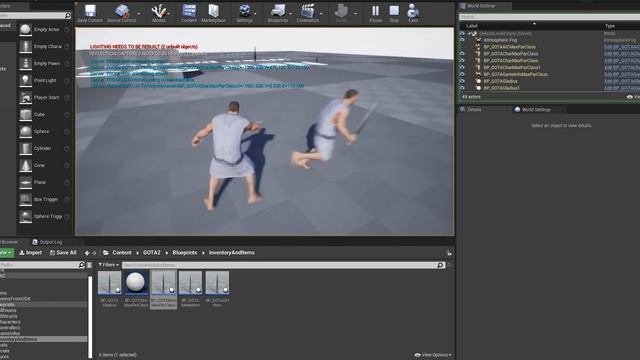The height and width of the screenshot is (360, 640).
Task: Select Empty Character in the placement list
Action: (x=44, y=47)
